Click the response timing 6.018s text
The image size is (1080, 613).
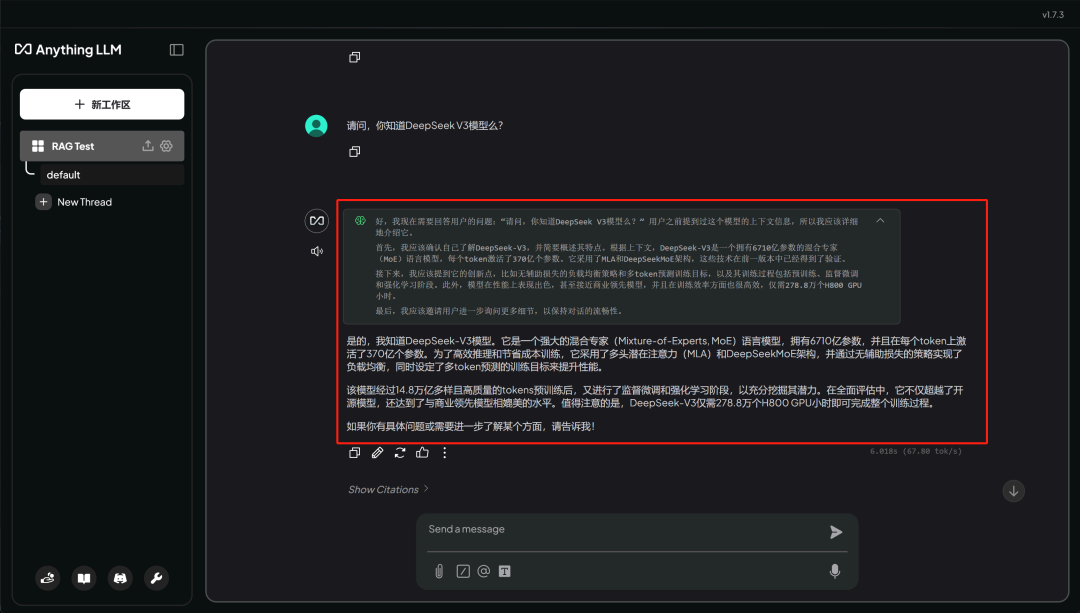pyautogui.click(x=916, y=451)
